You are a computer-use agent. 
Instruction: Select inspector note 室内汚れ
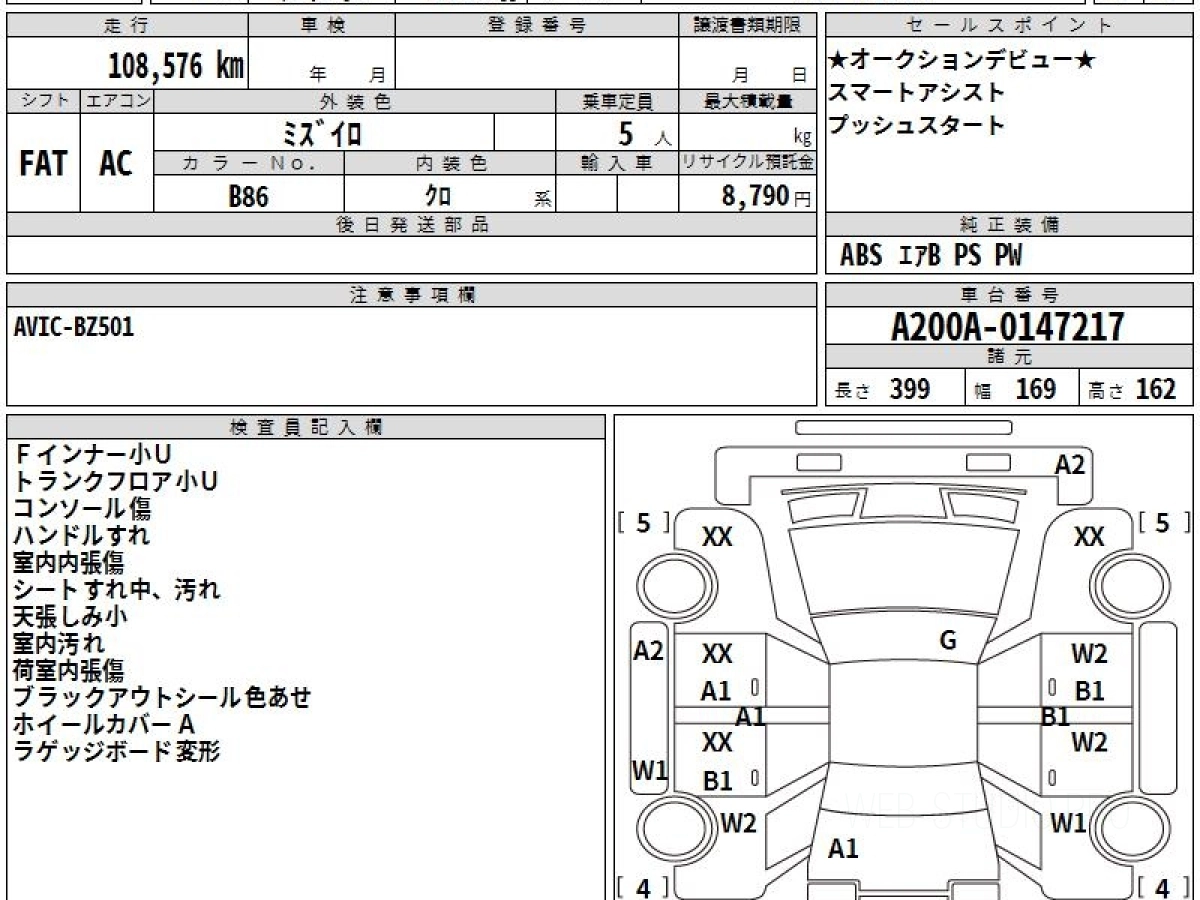pyautogui.click(x=59, y=643)
